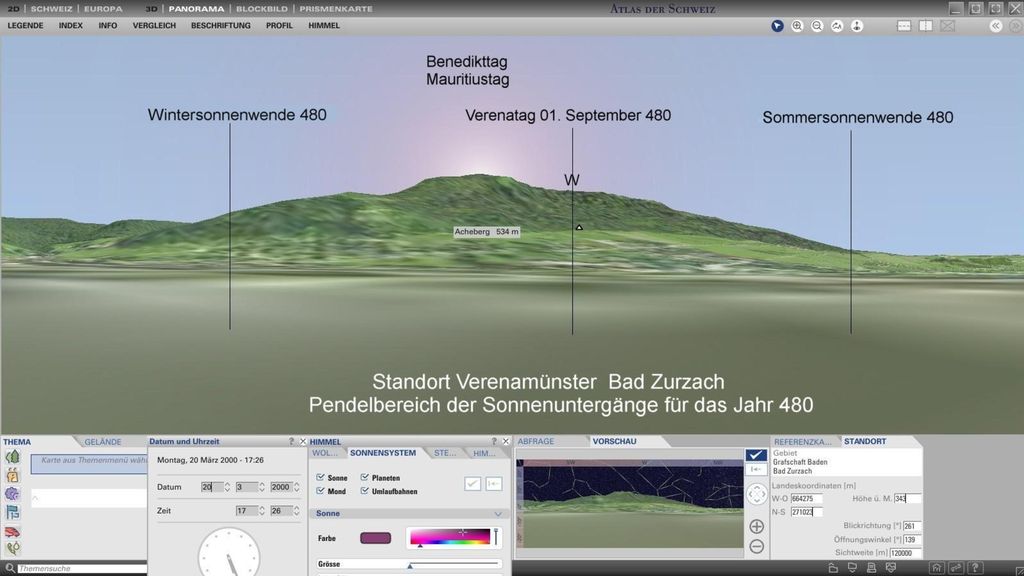The width and height of the screenshot is (1024, 576).
Task: Close the Himmel panel
Action: tap(505, 441)
